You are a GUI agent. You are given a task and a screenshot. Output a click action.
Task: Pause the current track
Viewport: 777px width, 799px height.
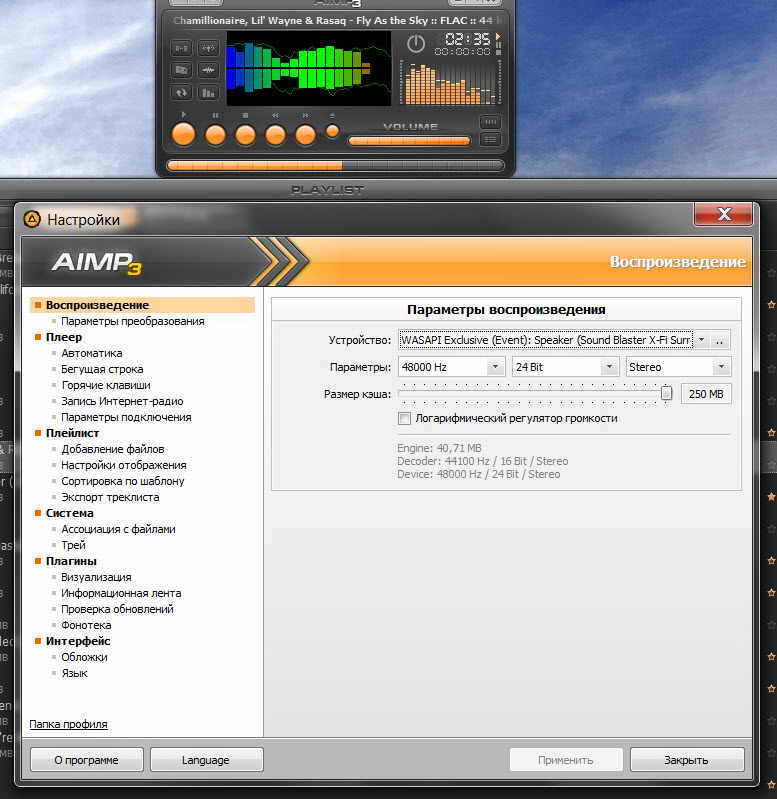[214, 134]
